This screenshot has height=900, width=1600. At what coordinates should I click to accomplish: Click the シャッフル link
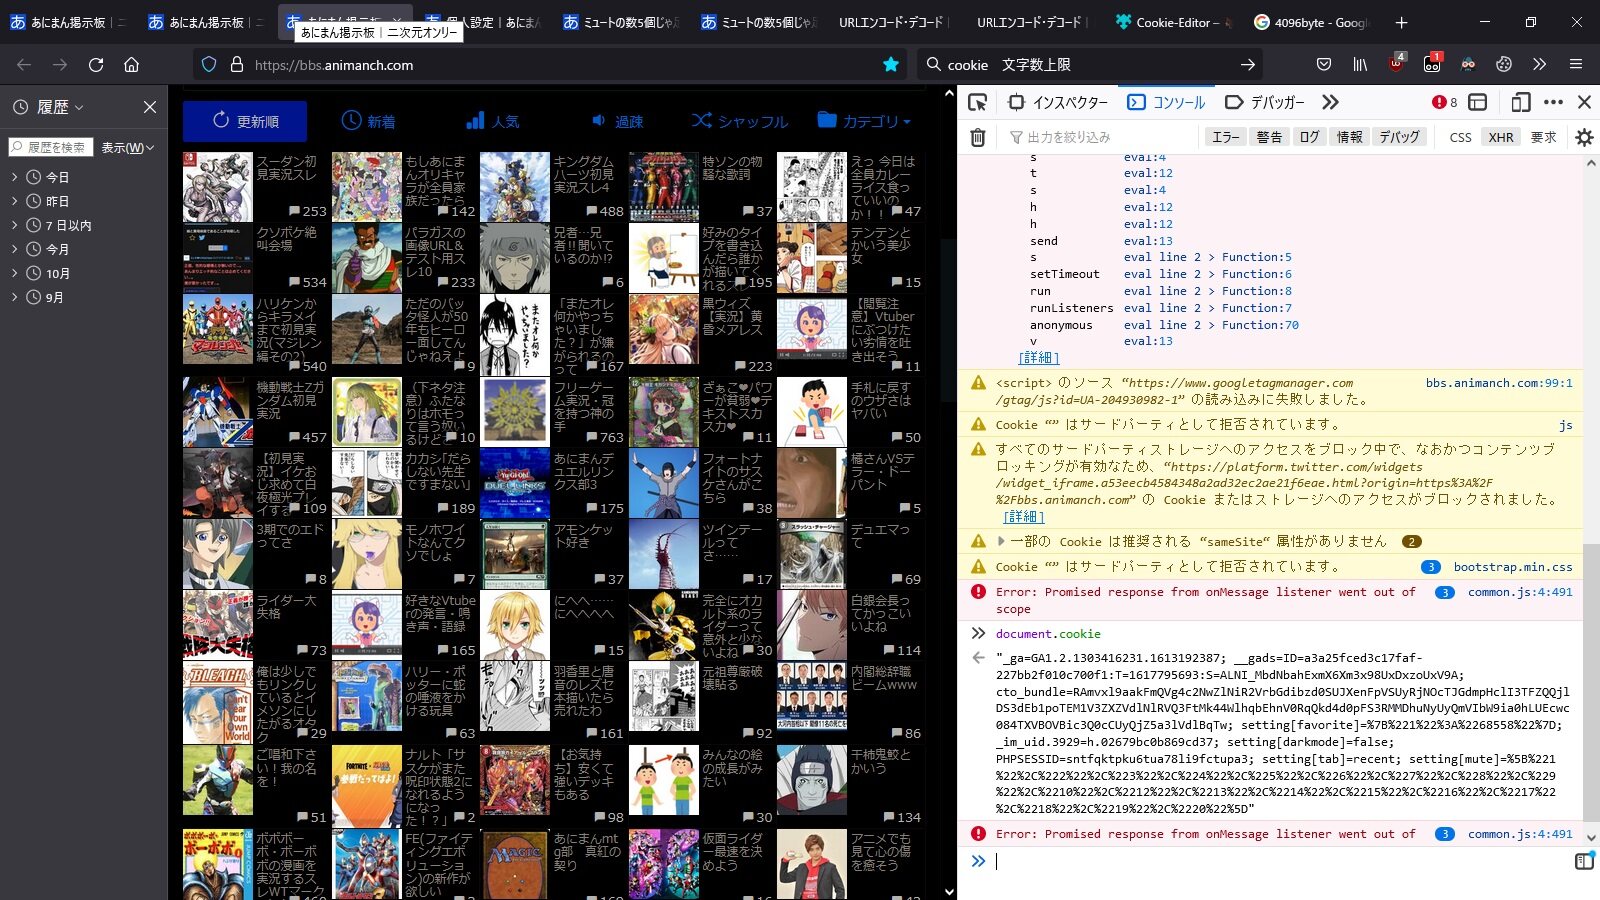point(740,121)
